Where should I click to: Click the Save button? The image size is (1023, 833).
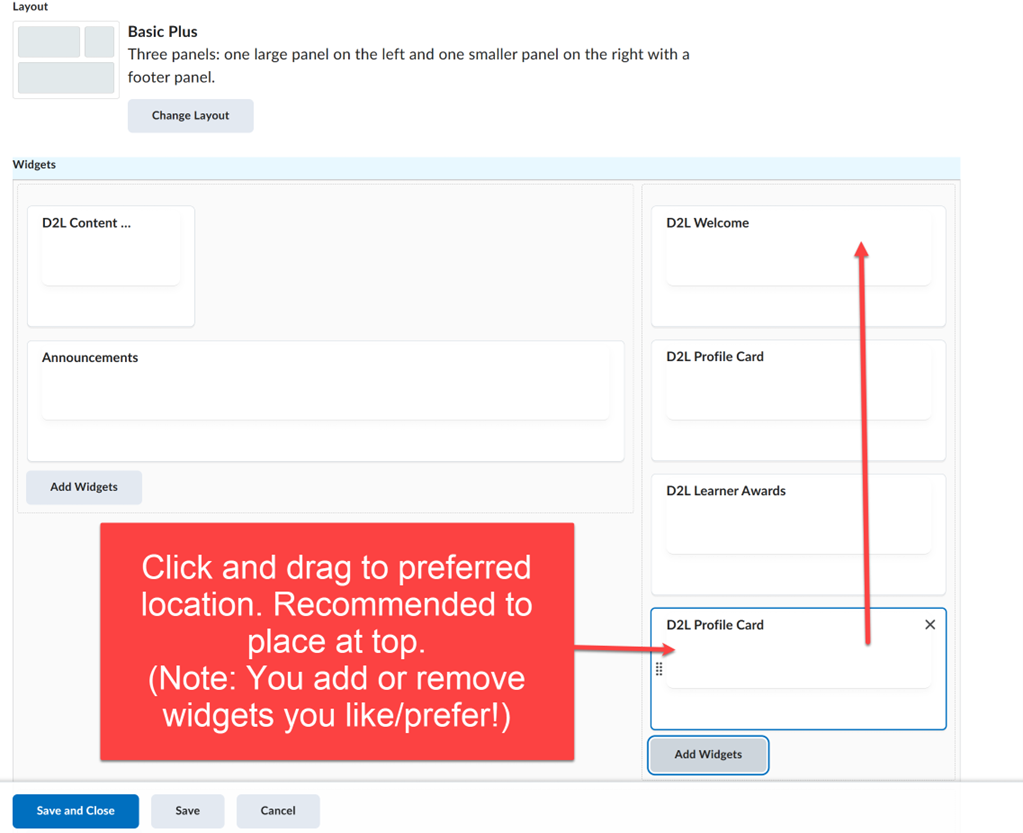pos(187,811)
